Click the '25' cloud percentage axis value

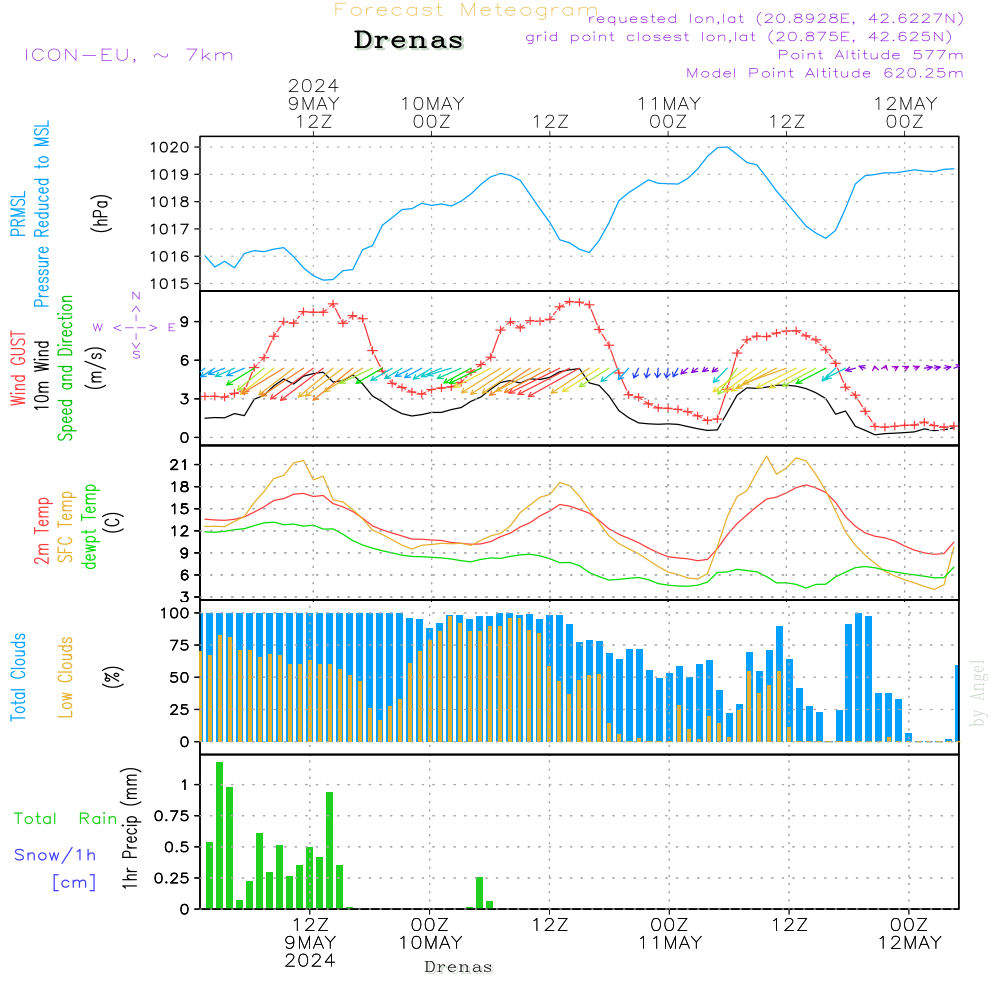coord(179,709)
